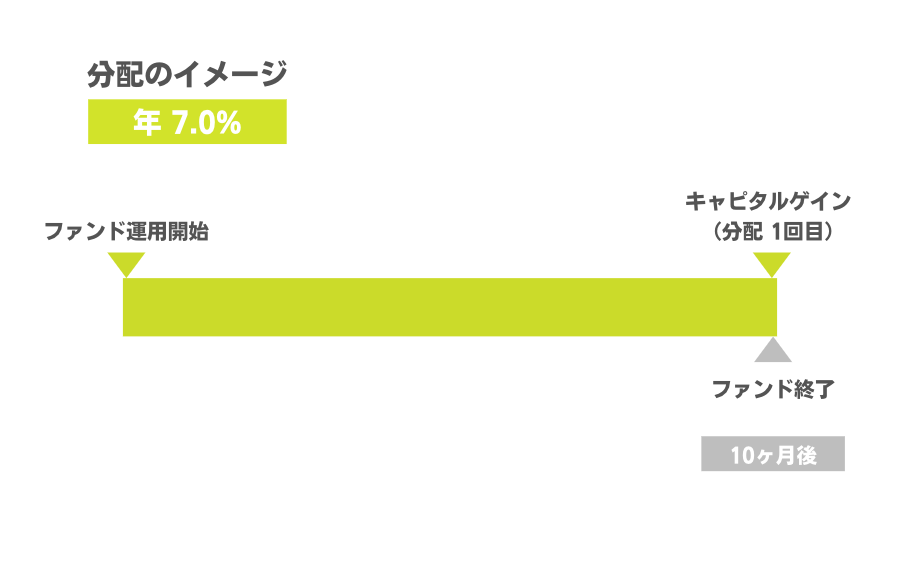This screenshot has height=570, width=900.
Task: Click the 終了 characters below the gray triangle
Action: [815, 389]
